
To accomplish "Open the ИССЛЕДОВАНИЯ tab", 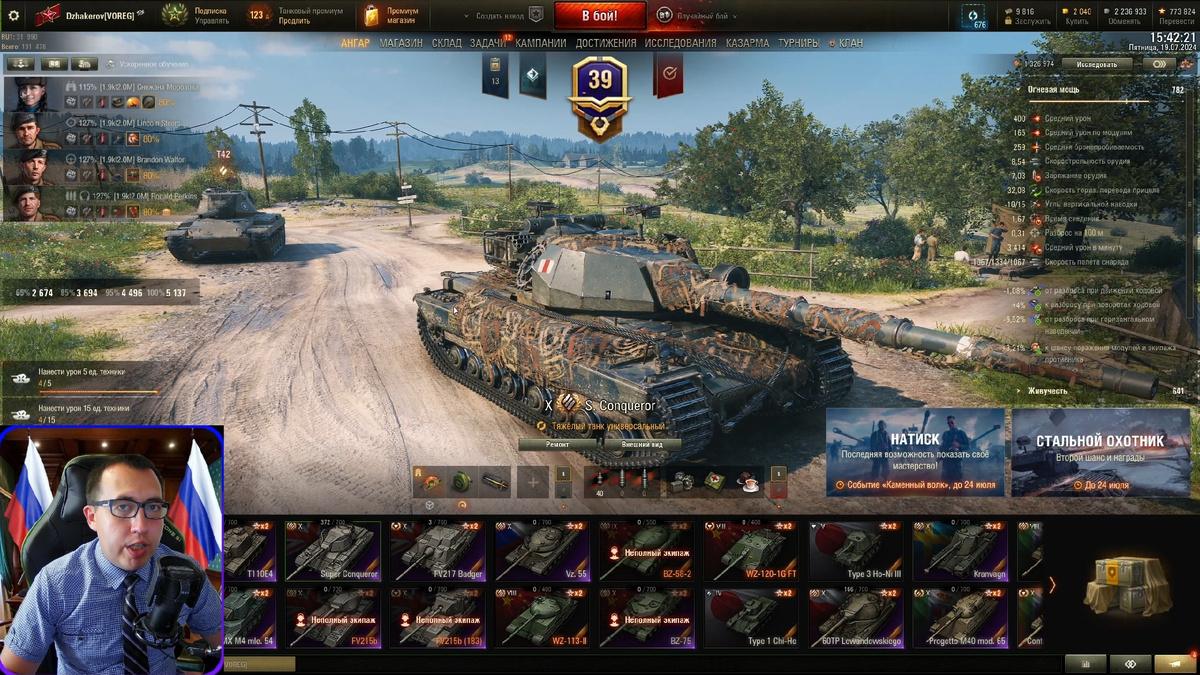I will 680,43.
